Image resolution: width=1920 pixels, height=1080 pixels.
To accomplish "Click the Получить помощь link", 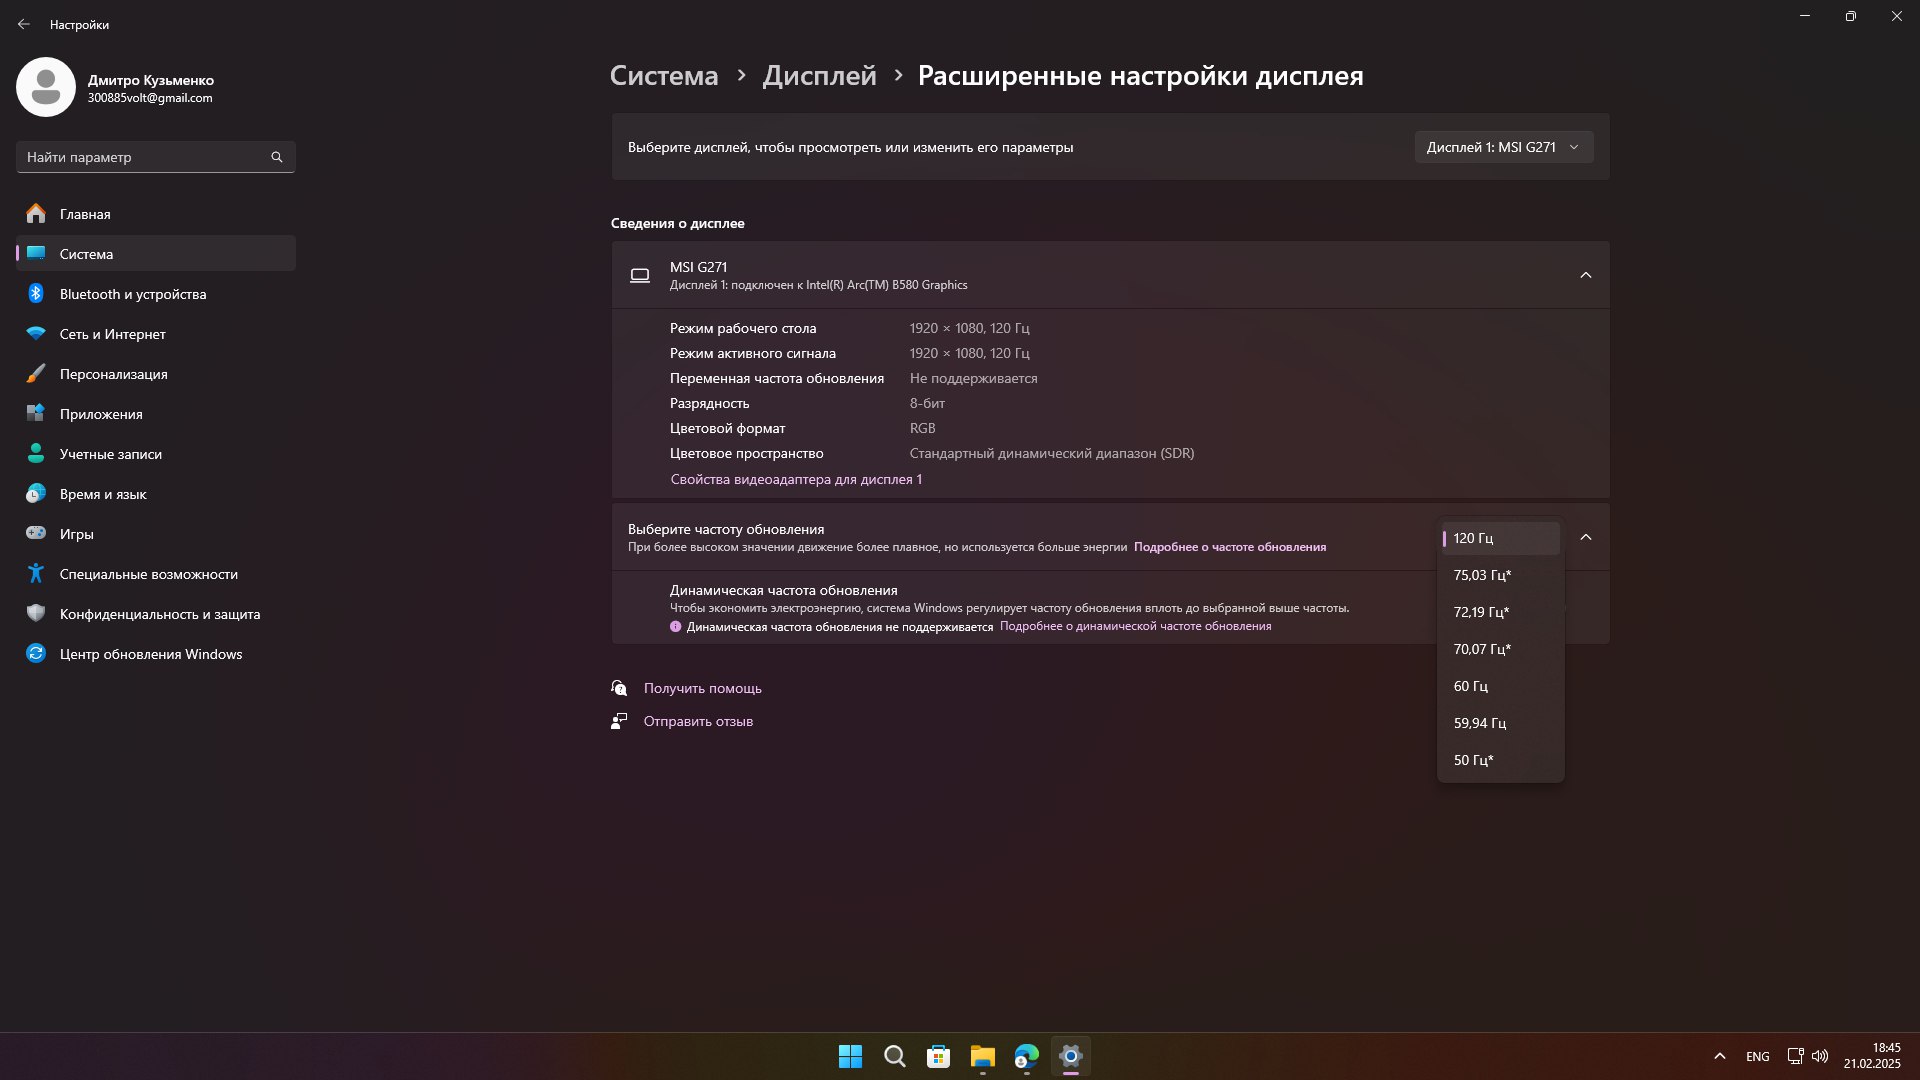I will (702, 688).
